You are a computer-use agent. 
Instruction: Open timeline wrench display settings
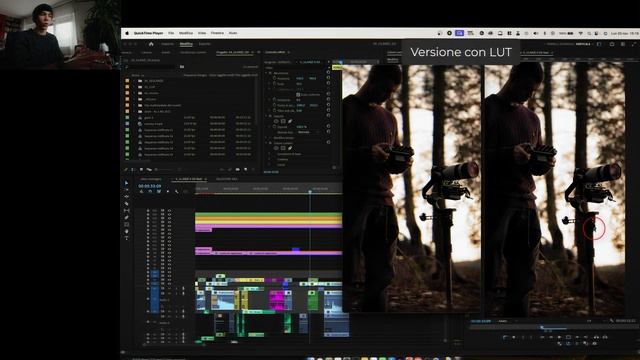point(176,191)
